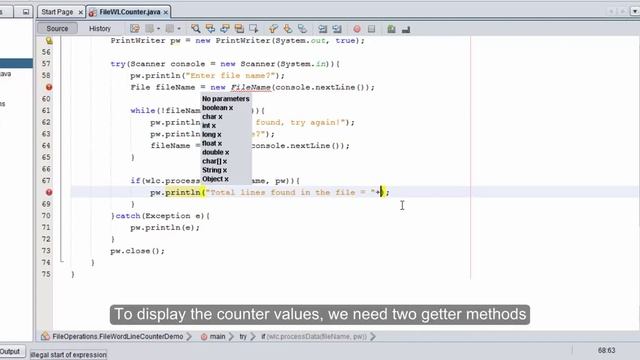
Task: Click the 68:63 cursor position indicator
Action: 606,350
